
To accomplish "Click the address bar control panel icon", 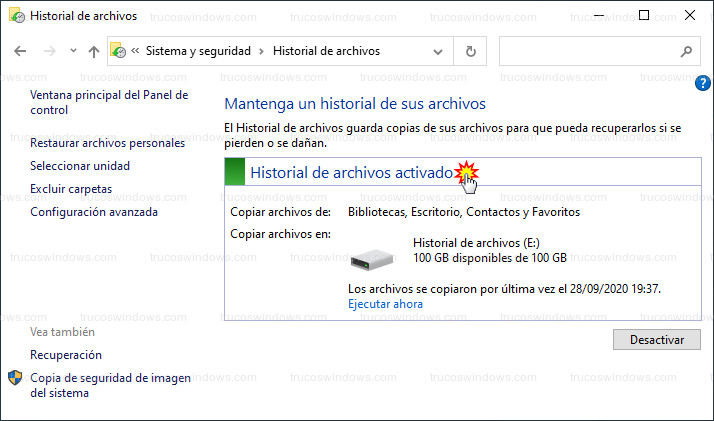I will [119, 51].
